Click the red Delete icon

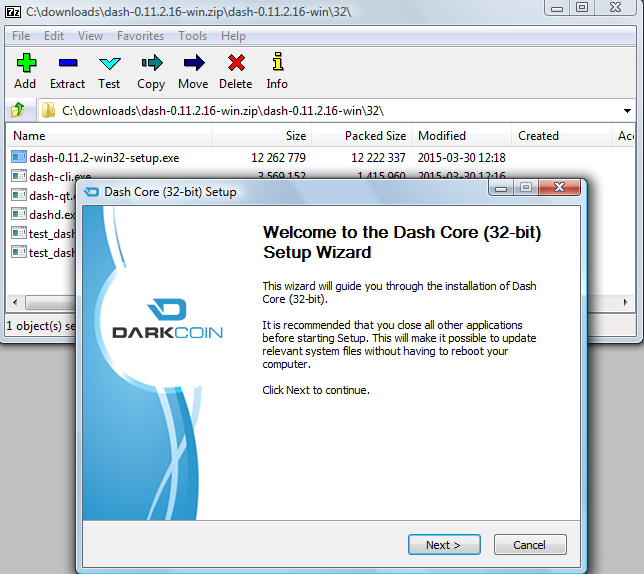tap(236, 63)
